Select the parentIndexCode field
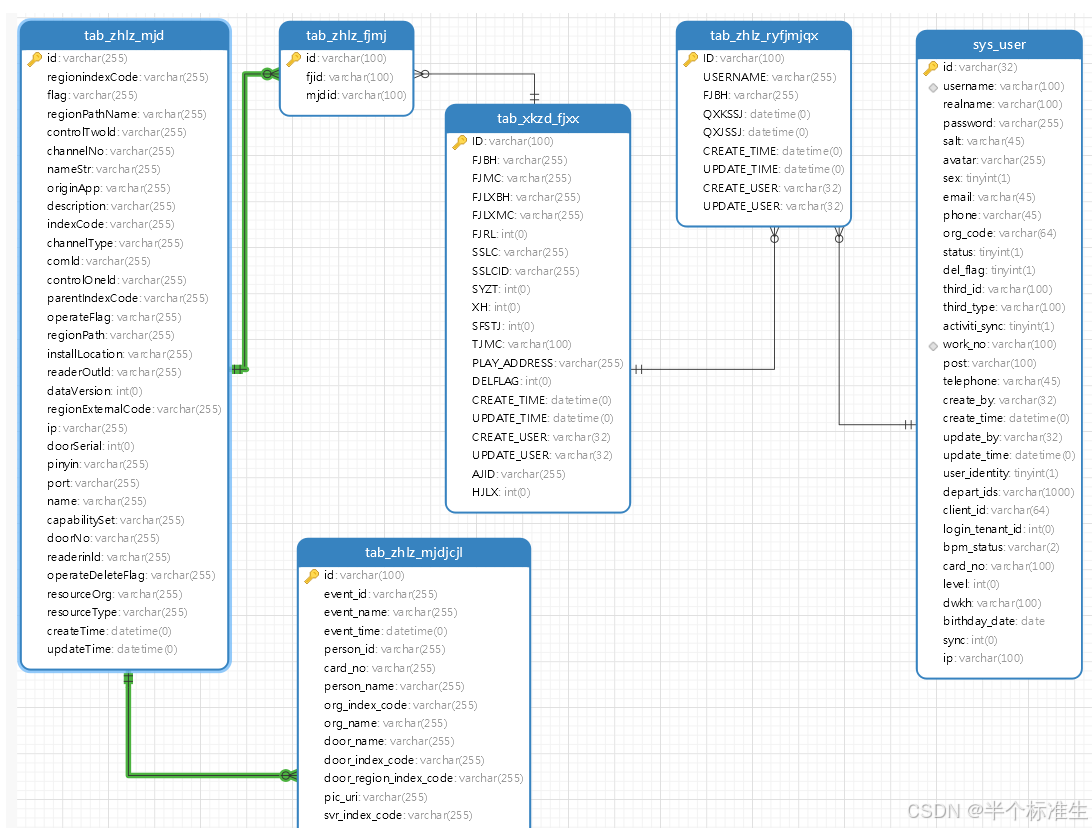 127,298
